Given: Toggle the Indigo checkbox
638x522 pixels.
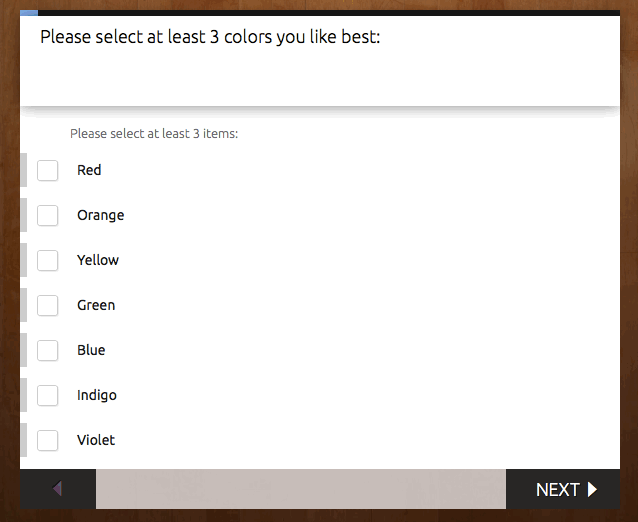Looking at the screenshot, I should tap(48, 395).
